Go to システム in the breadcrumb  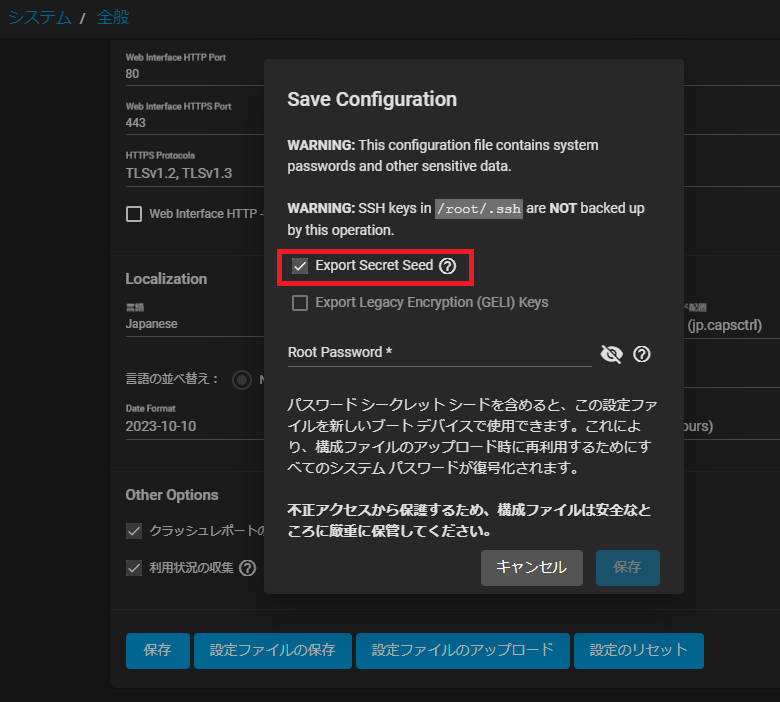pyautogui.click(x=40, y=17)
